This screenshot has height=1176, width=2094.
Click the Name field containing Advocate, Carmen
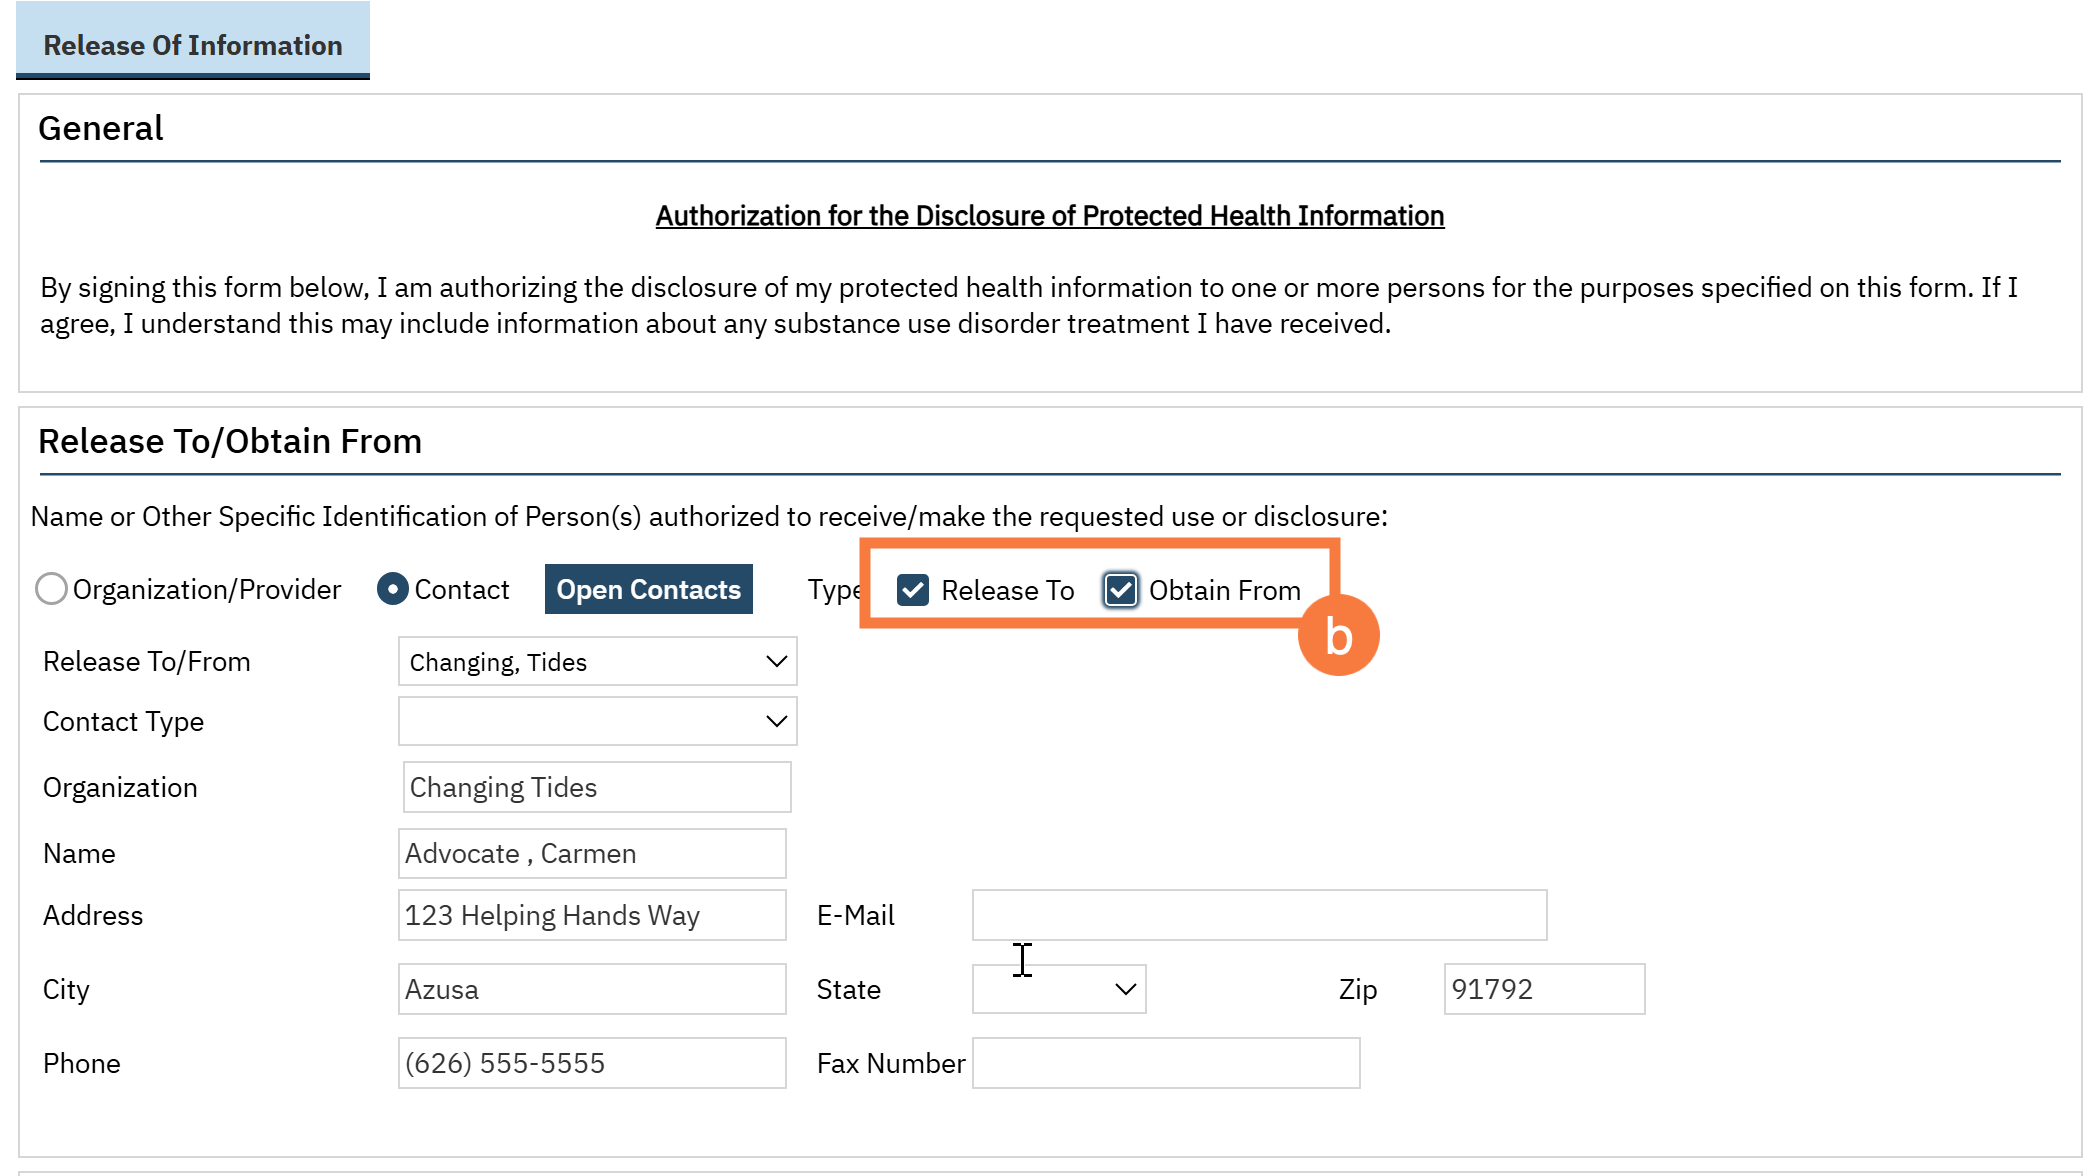591,853
